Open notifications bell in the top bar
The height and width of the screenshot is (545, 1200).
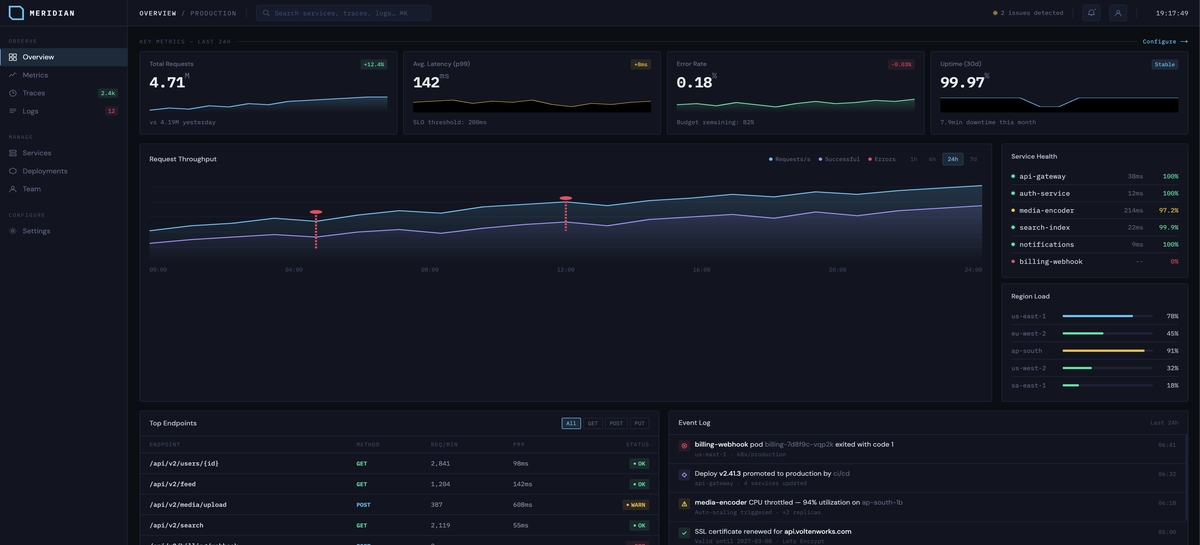pyautogui.click(x=1091, y=13)
